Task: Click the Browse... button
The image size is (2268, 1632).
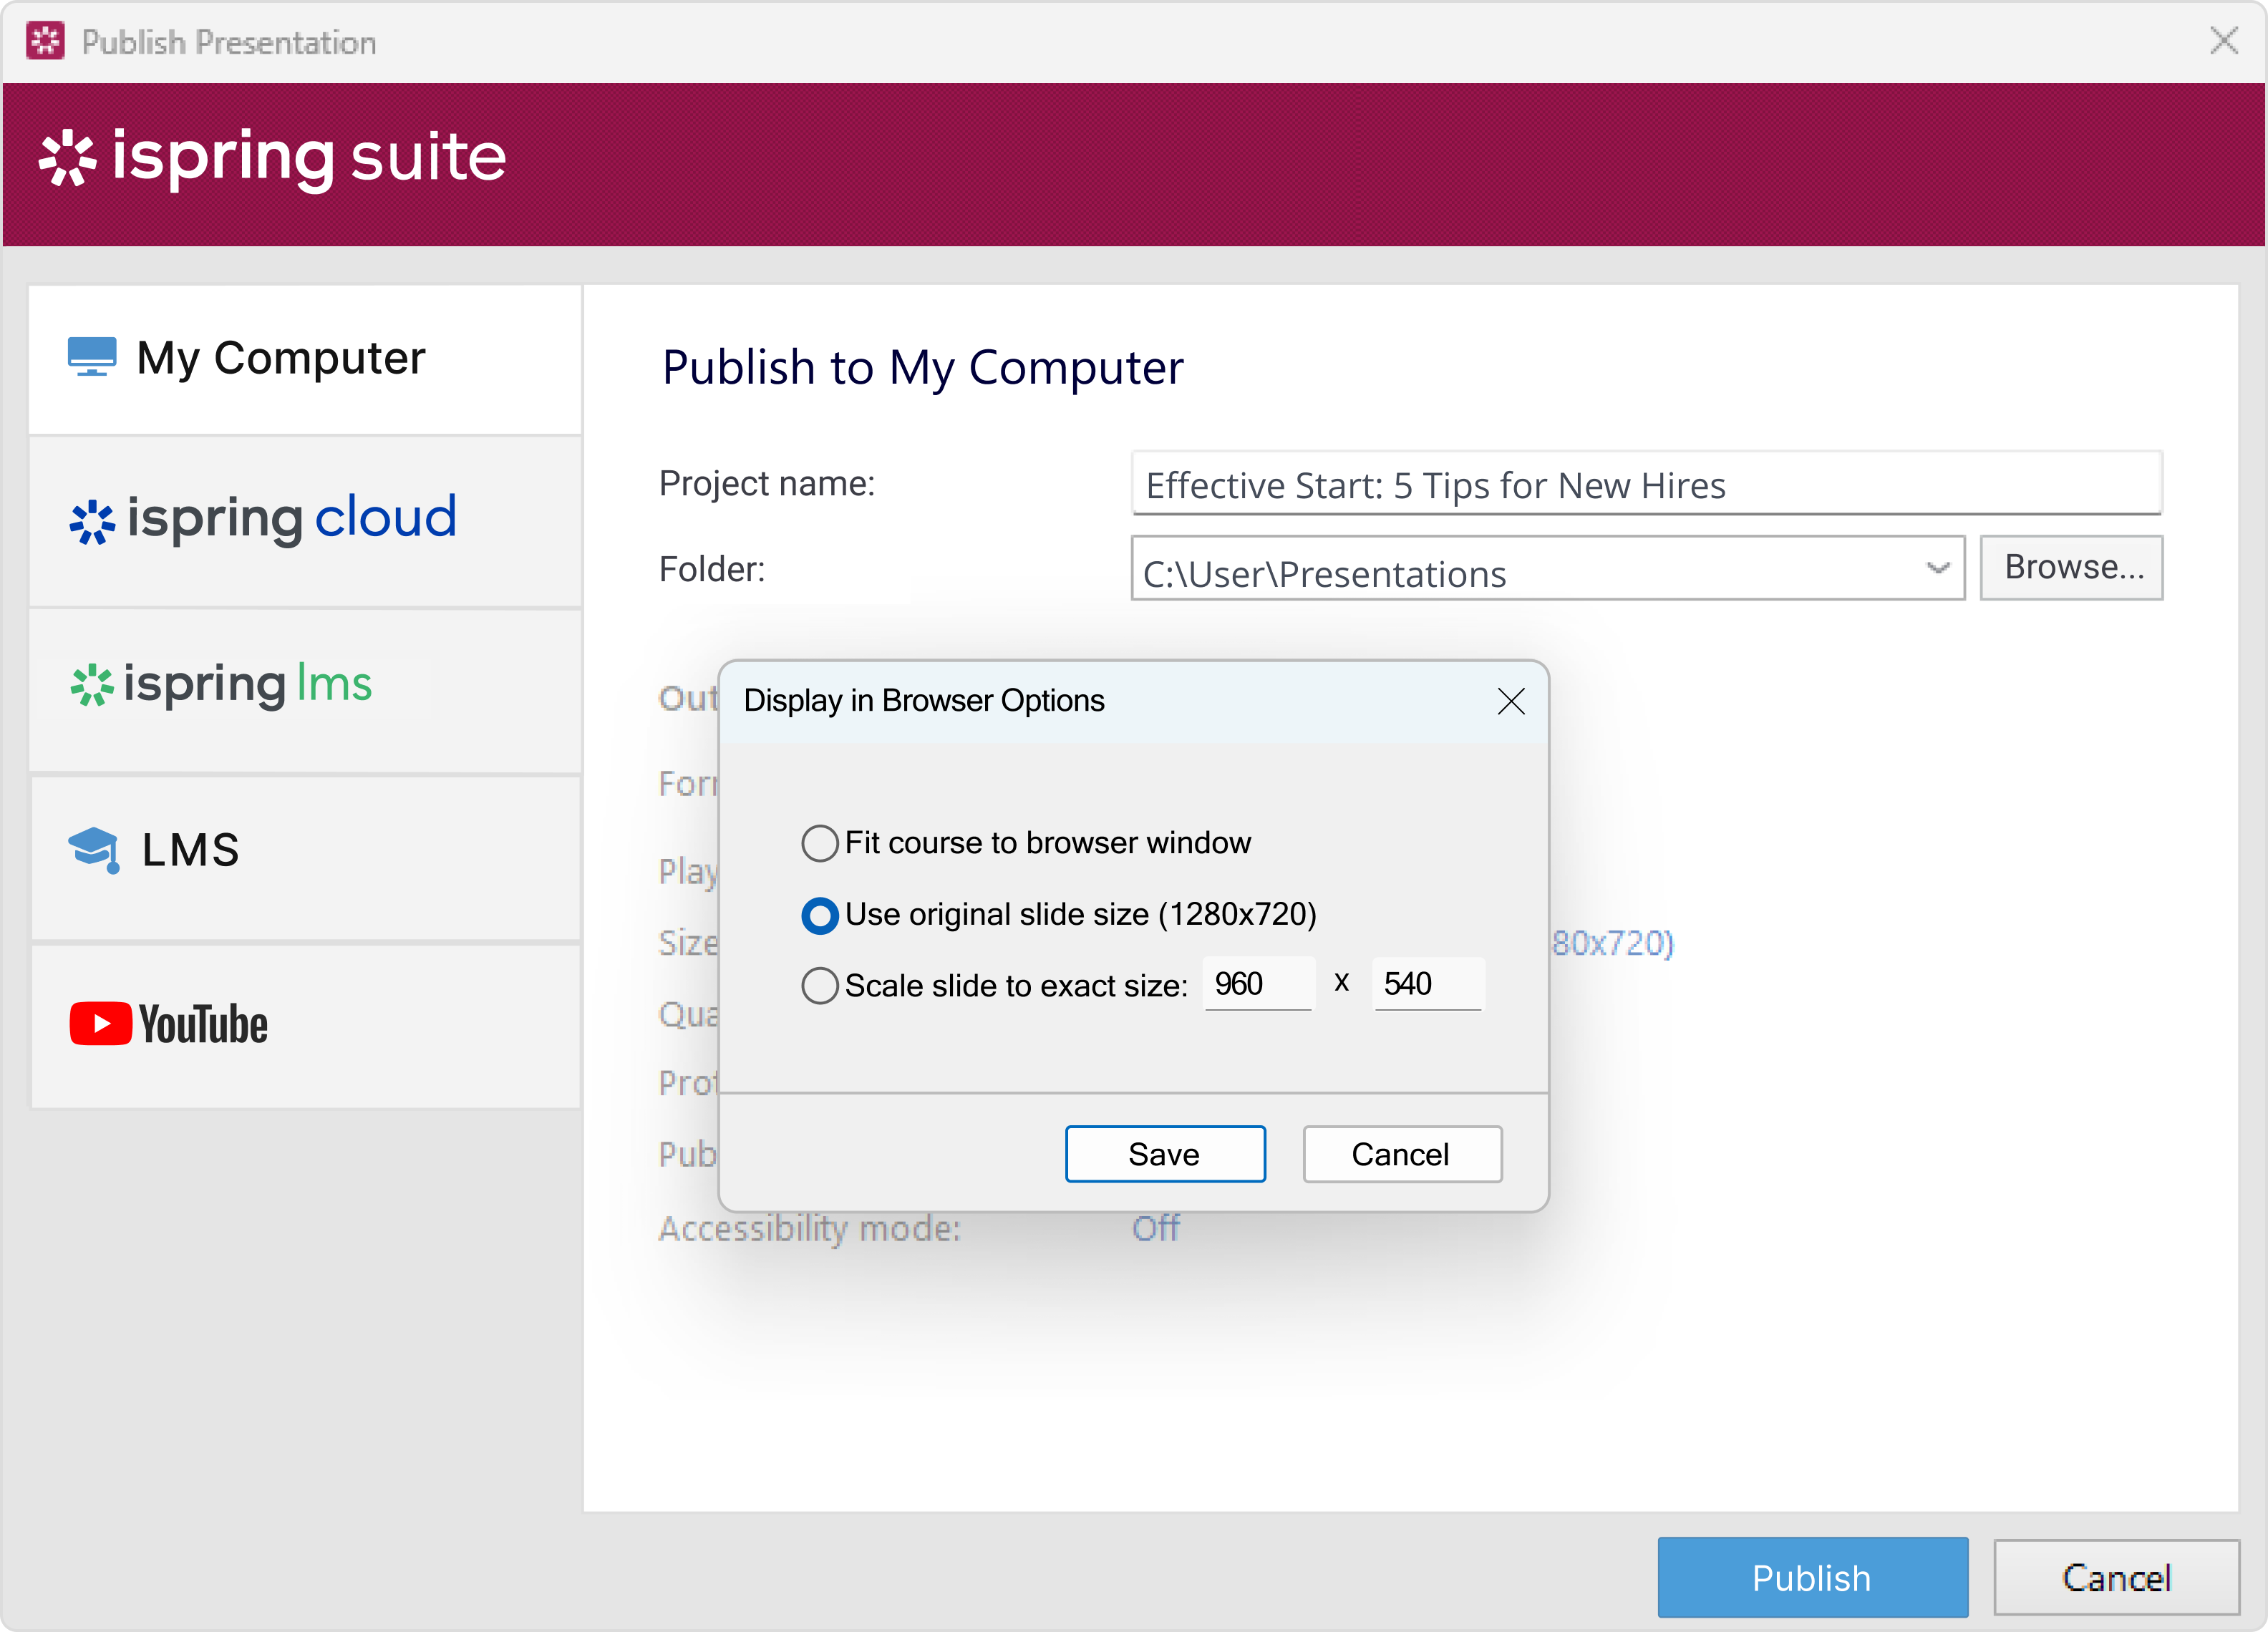Action: [x=2072, y=567]
